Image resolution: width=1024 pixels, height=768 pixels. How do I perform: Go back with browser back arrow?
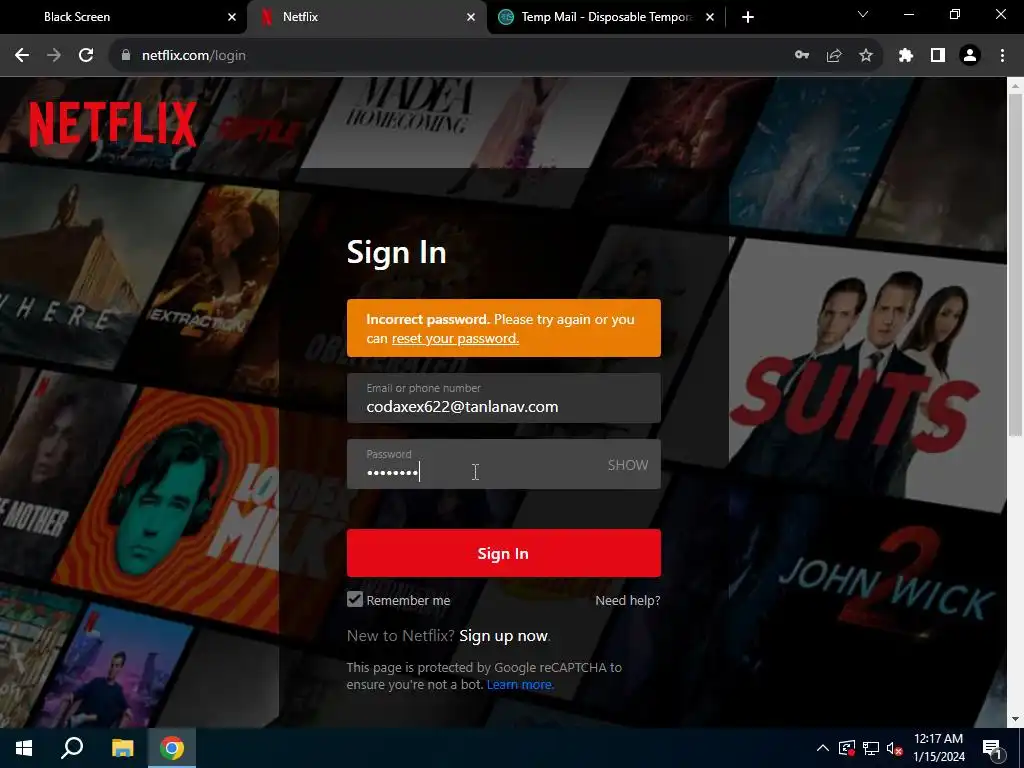tap(22, 56)
